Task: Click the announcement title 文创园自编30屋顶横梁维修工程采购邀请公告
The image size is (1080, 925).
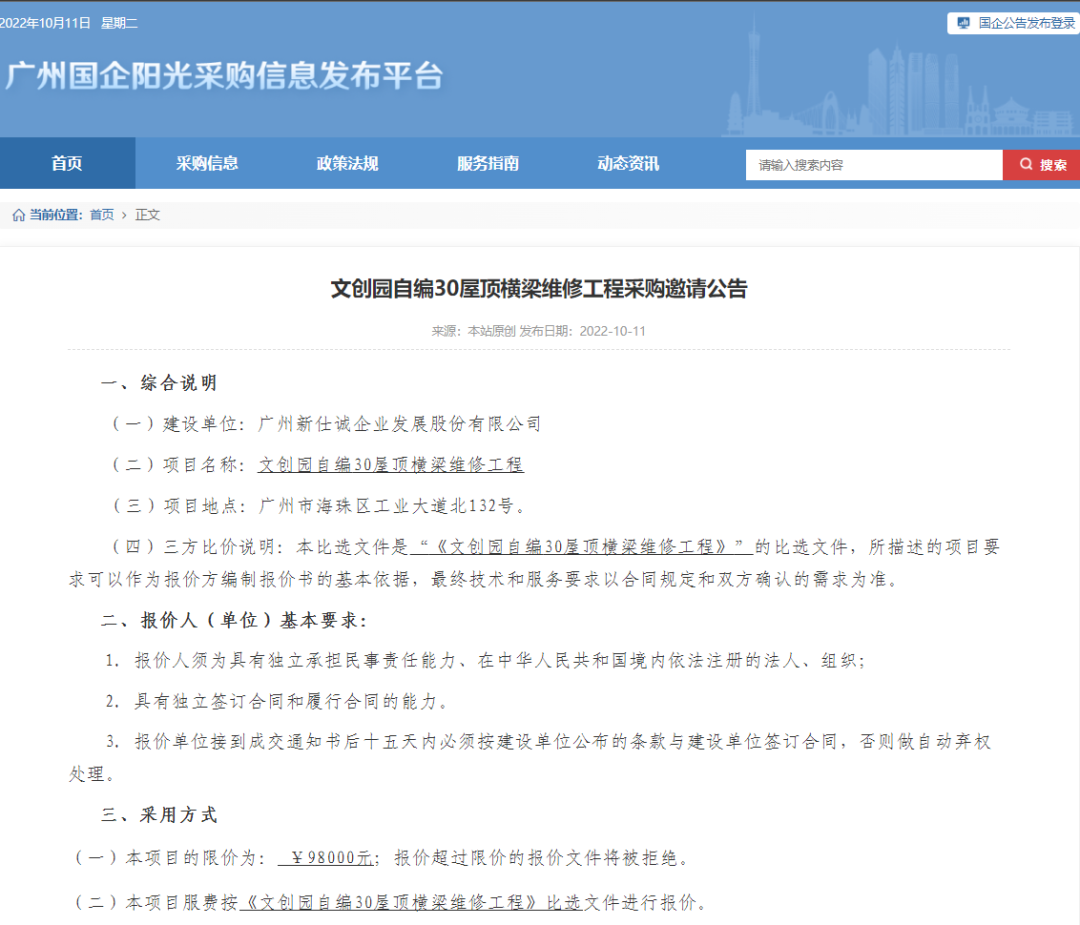Action: (540, 288)
